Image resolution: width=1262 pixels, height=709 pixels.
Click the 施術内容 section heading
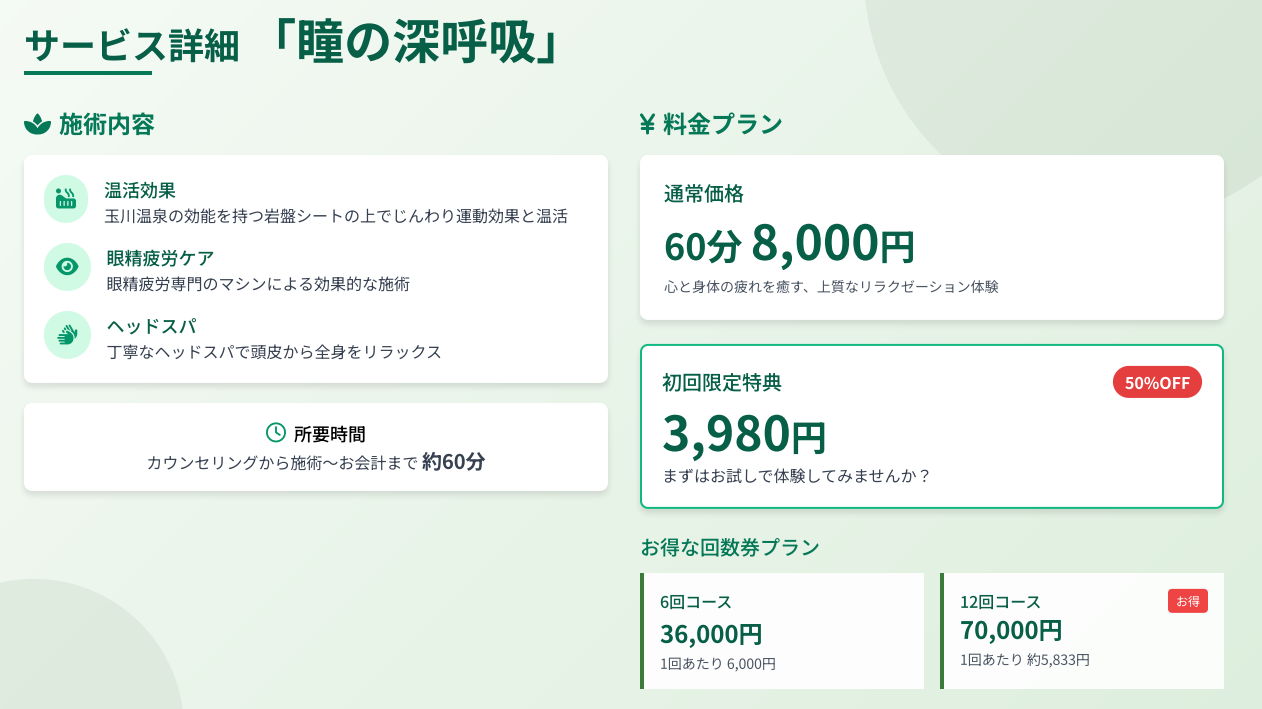[107, 124]
